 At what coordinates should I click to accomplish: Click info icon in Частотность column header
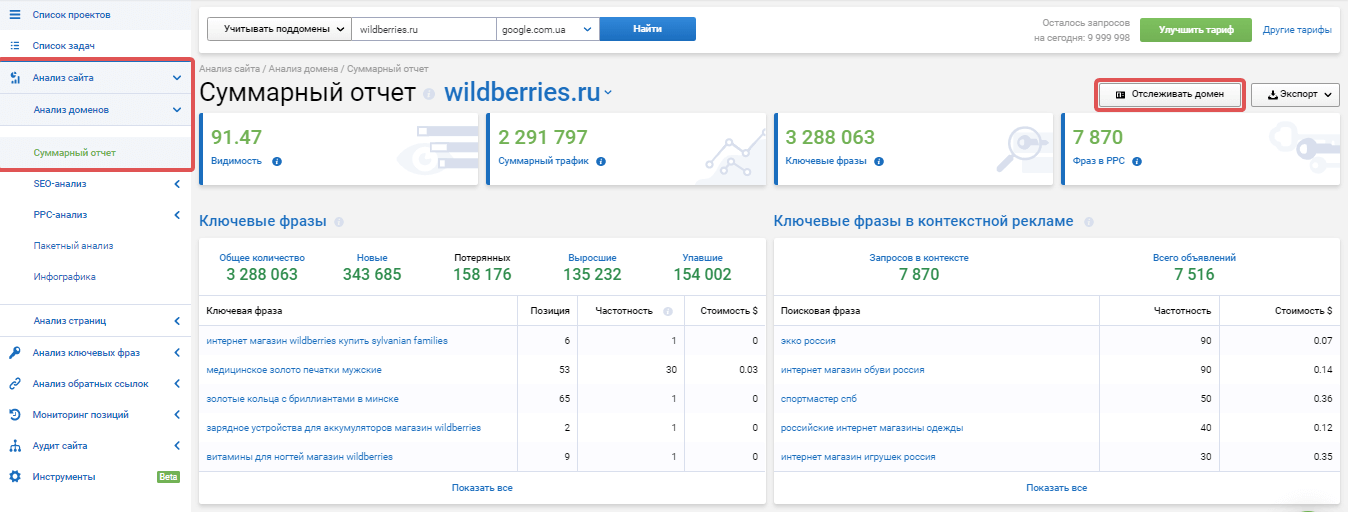(667, 311)
